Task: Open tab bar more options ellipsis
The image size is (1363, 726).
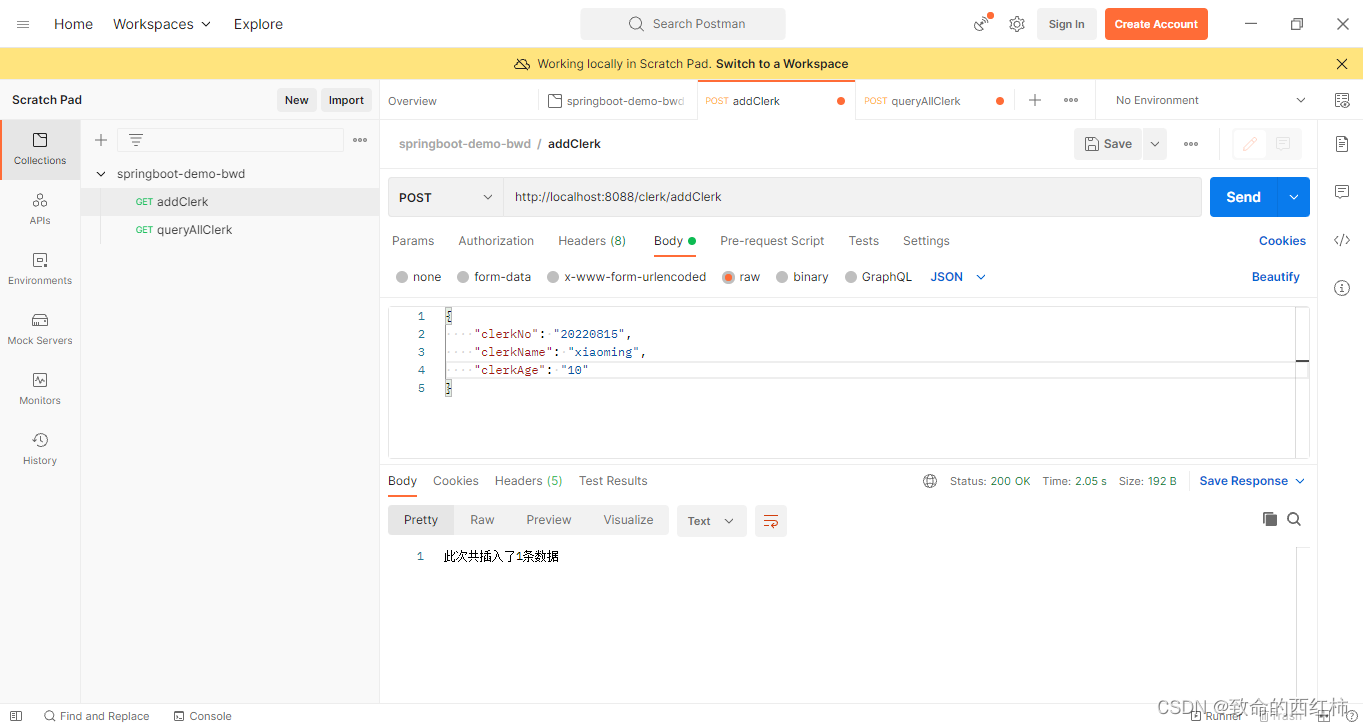Action: pyautogui.click(x=1071, y=100)
